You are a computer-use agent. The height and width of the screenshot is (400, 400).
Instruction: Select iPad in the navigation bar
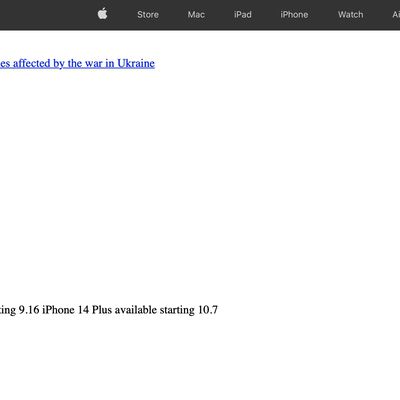coord(243,15)
